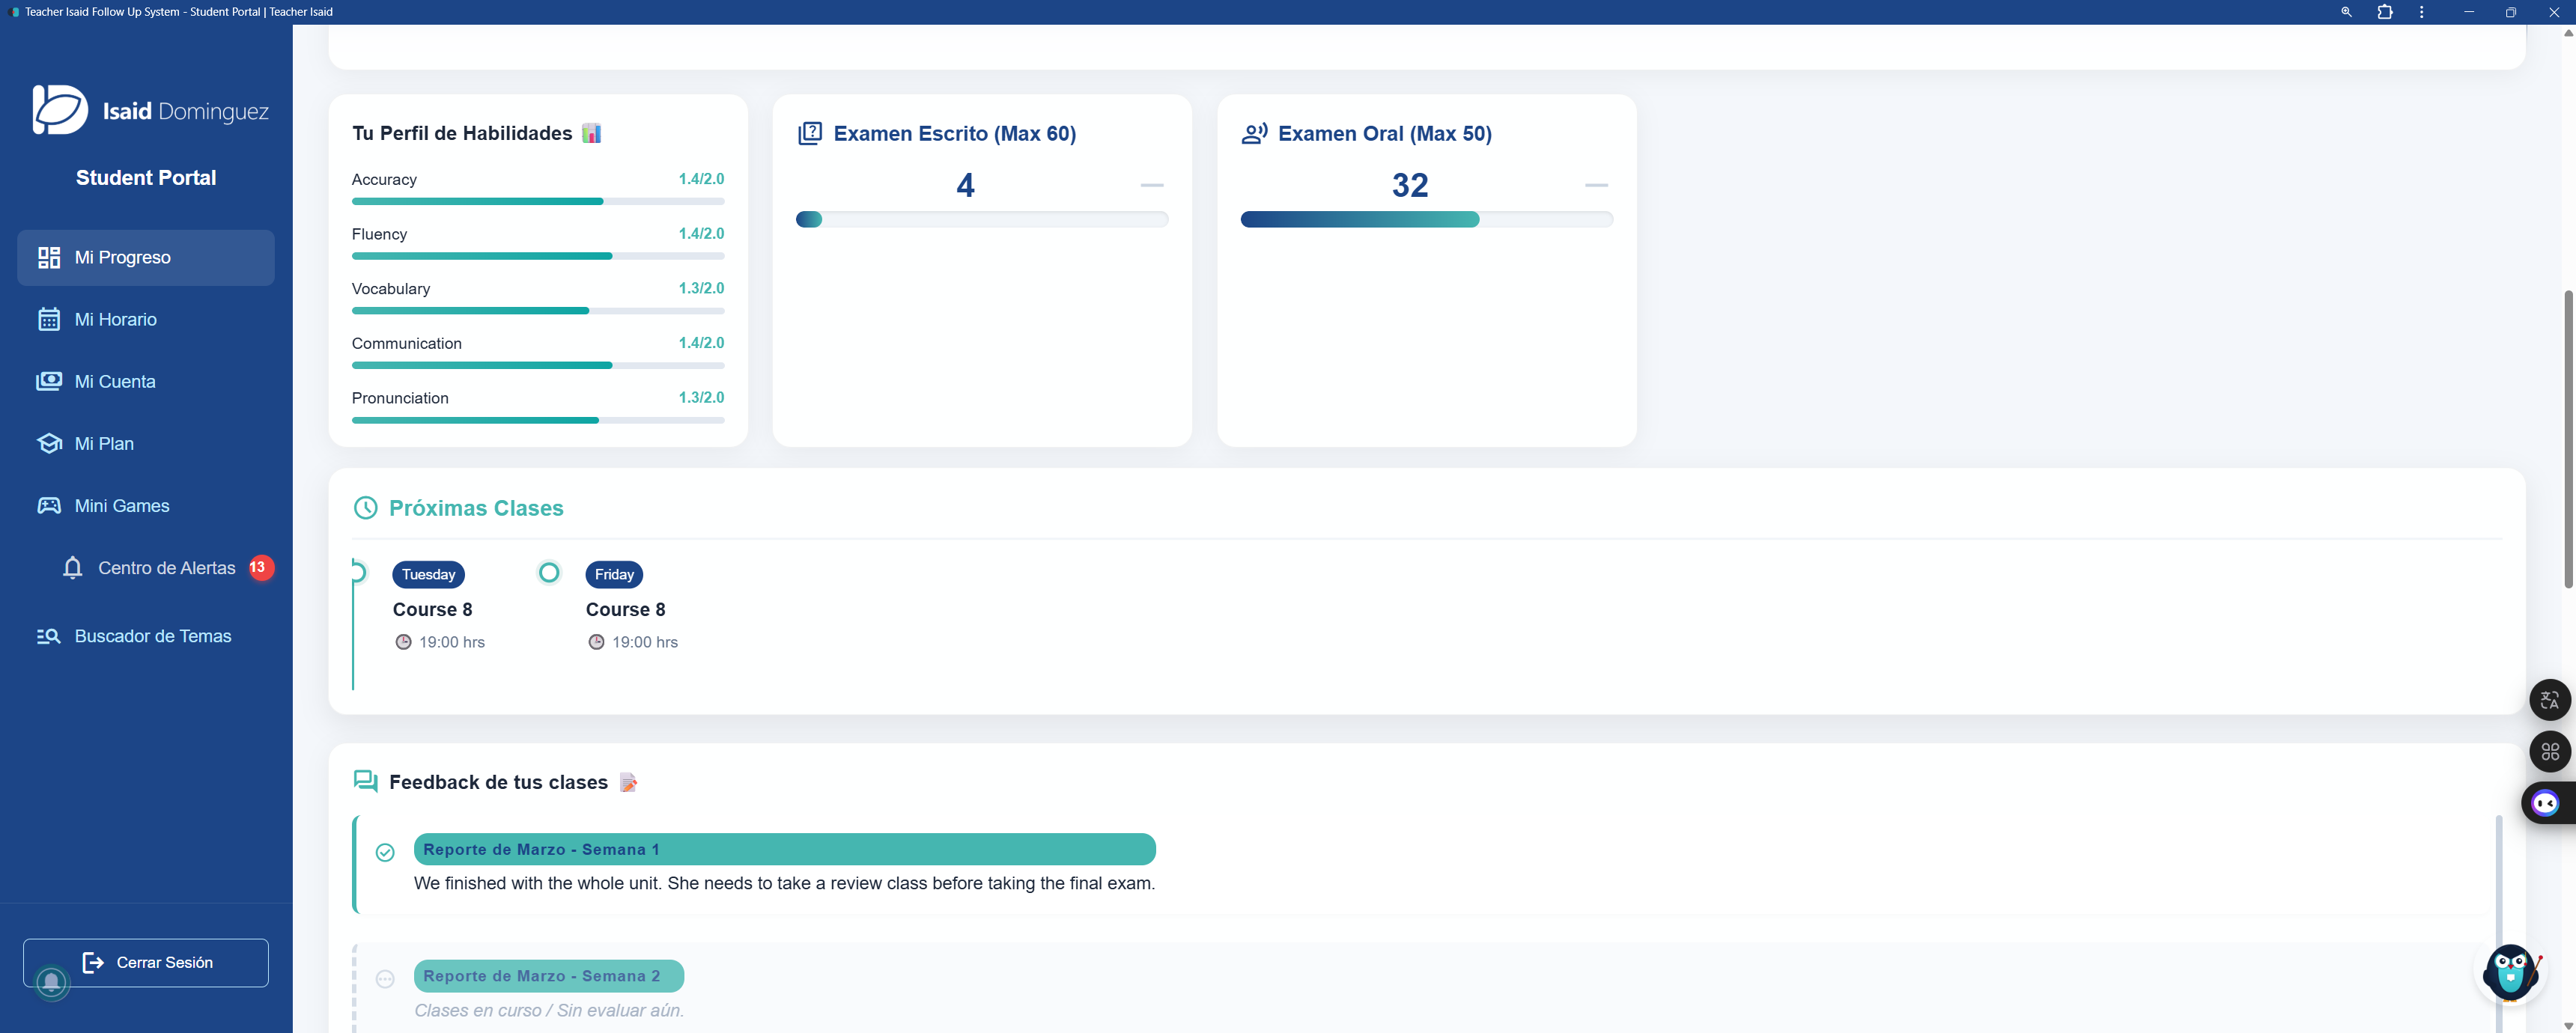Click pending circle on Marzo Semana 2
This screenshot has height=1033, width=2576.
click(385, 979)
